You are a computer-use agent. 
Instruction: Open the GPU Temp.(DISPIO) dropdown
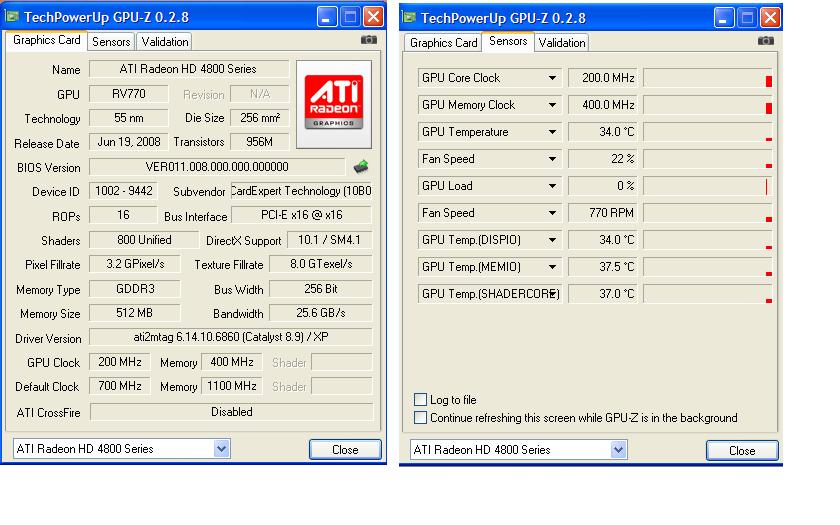[552, 240]
